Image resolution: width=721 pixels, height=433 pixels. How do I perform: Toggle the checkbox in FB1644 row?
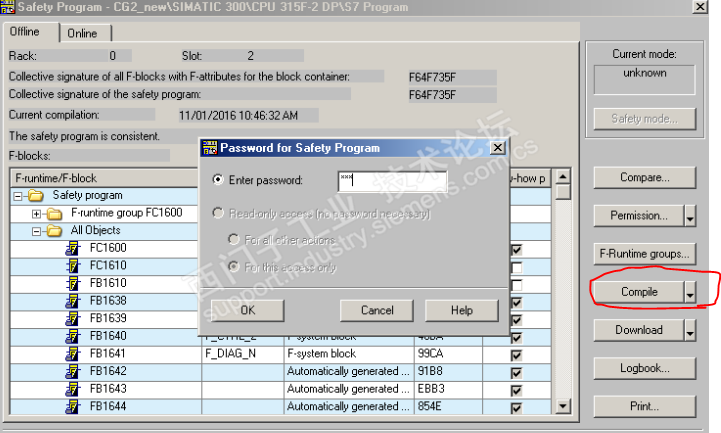pos(516,408)
